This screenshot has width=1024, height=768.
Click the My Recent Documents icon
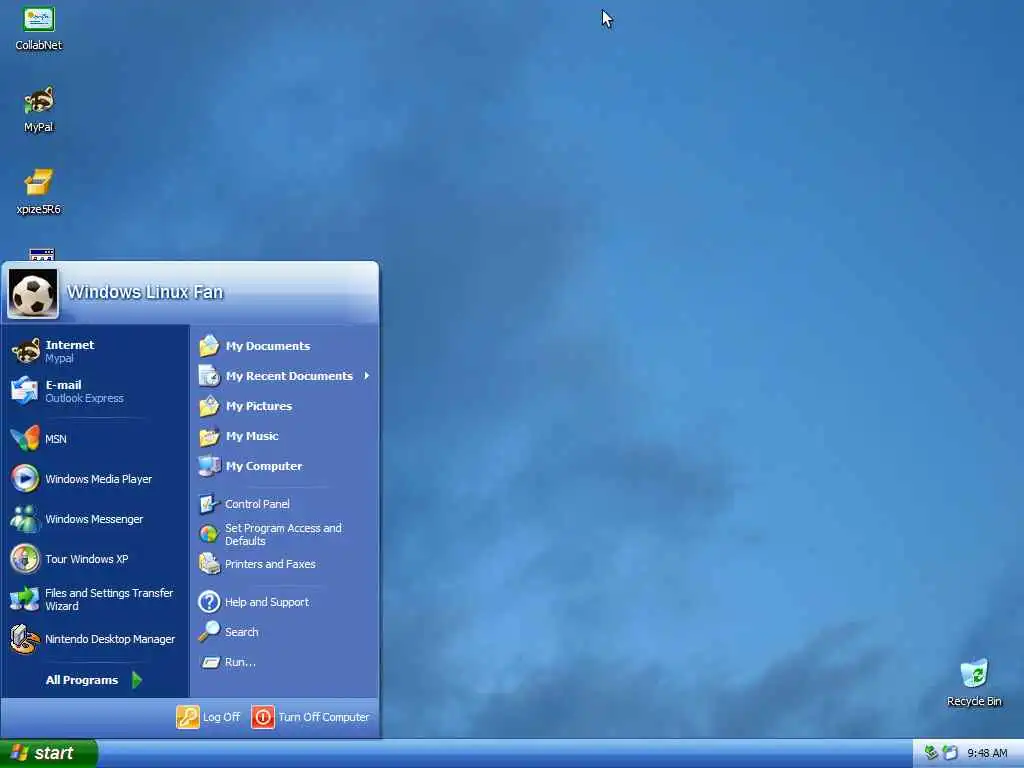[209, 376]
